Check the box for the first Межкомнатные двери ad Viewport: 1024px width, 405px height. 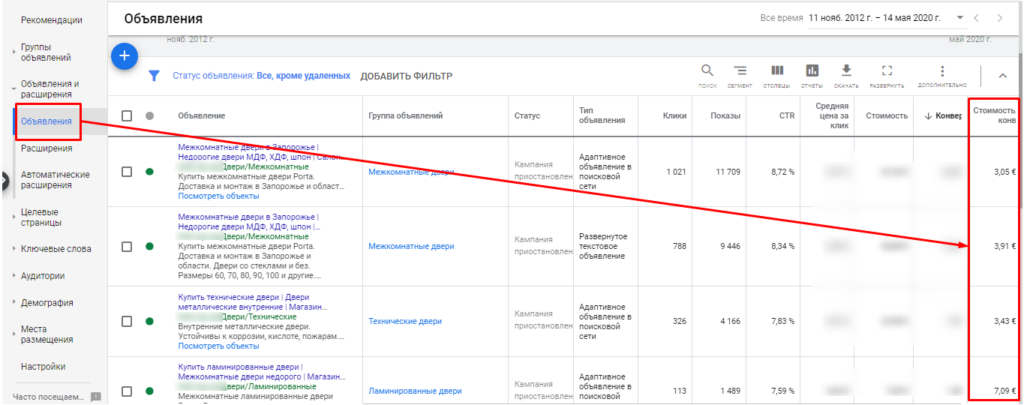click(127, 171)
